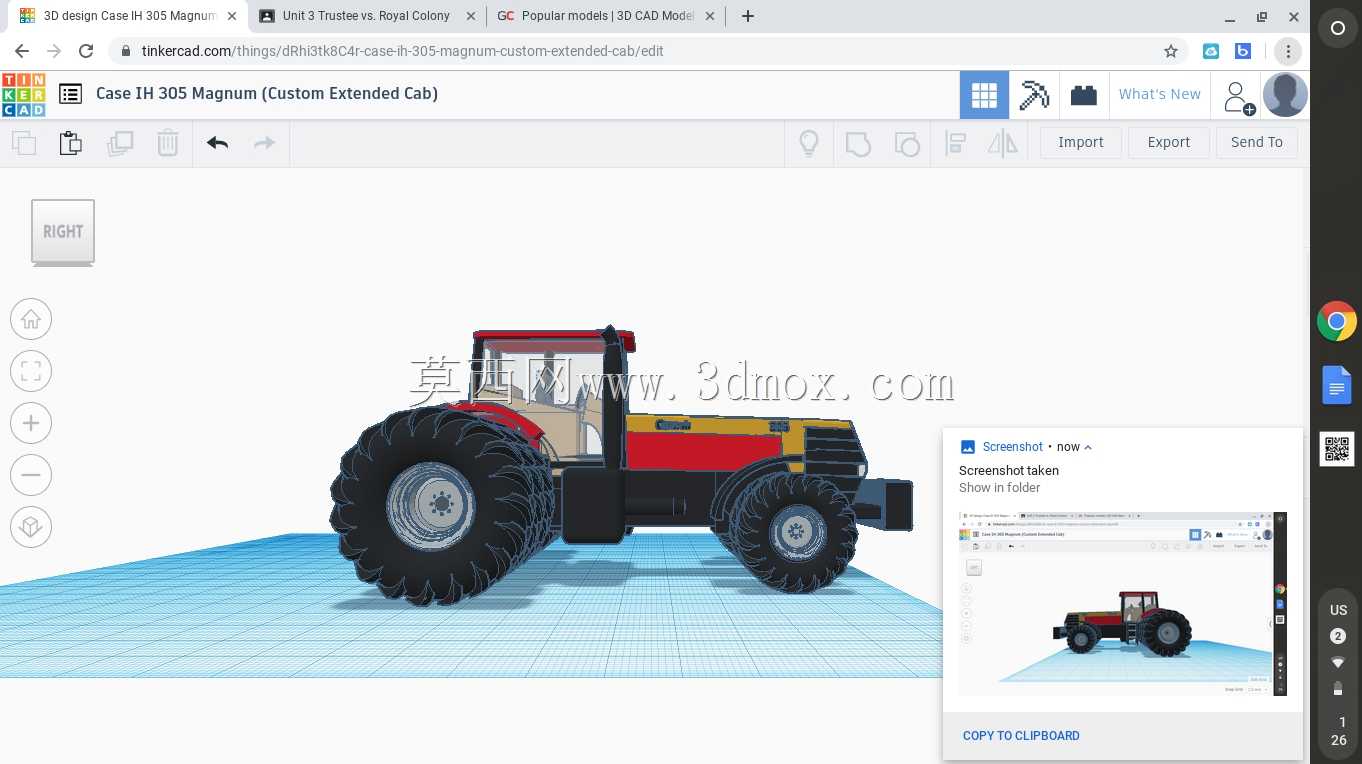Zoom out with the minus icon
The image size is (1362, 764).
click(31, 475)
